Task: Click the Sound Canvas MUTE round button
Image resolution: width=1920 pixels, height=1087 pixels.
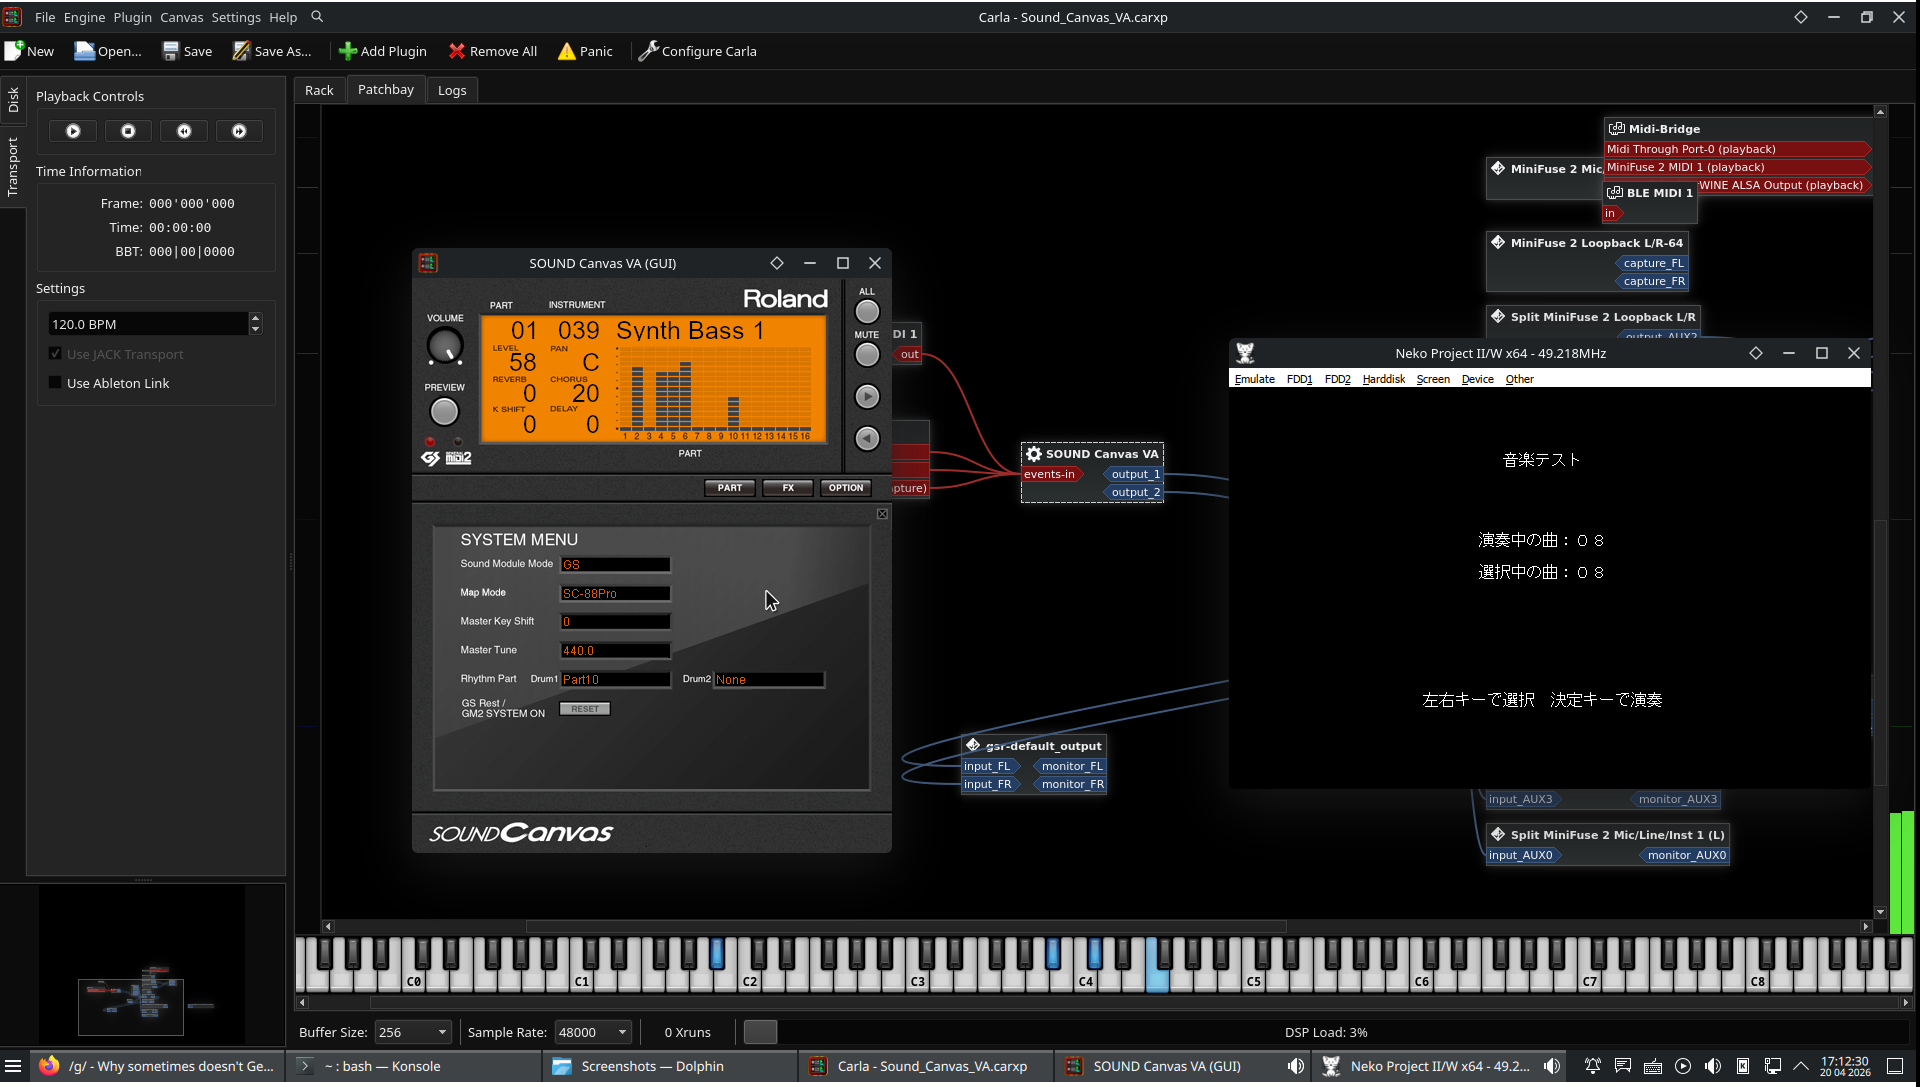Action: [x=867, y=355]
